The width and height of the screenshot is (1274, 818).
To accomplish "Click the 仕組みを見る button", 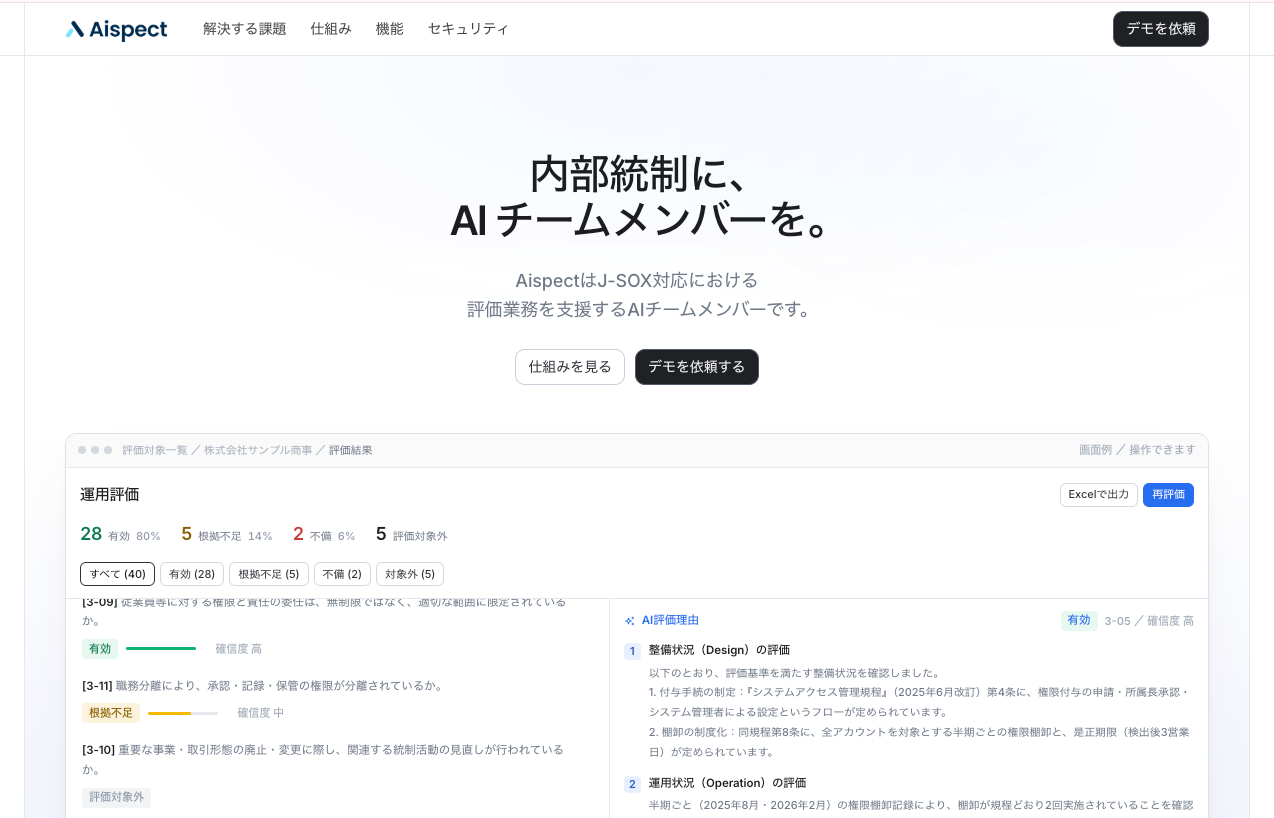I will [570, 367].
